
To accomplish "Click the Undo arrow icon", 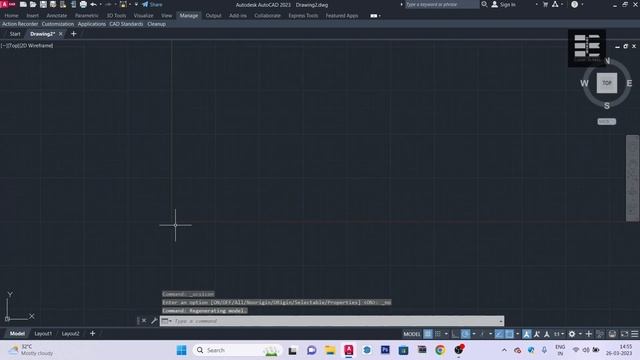I will coord(93,4).
